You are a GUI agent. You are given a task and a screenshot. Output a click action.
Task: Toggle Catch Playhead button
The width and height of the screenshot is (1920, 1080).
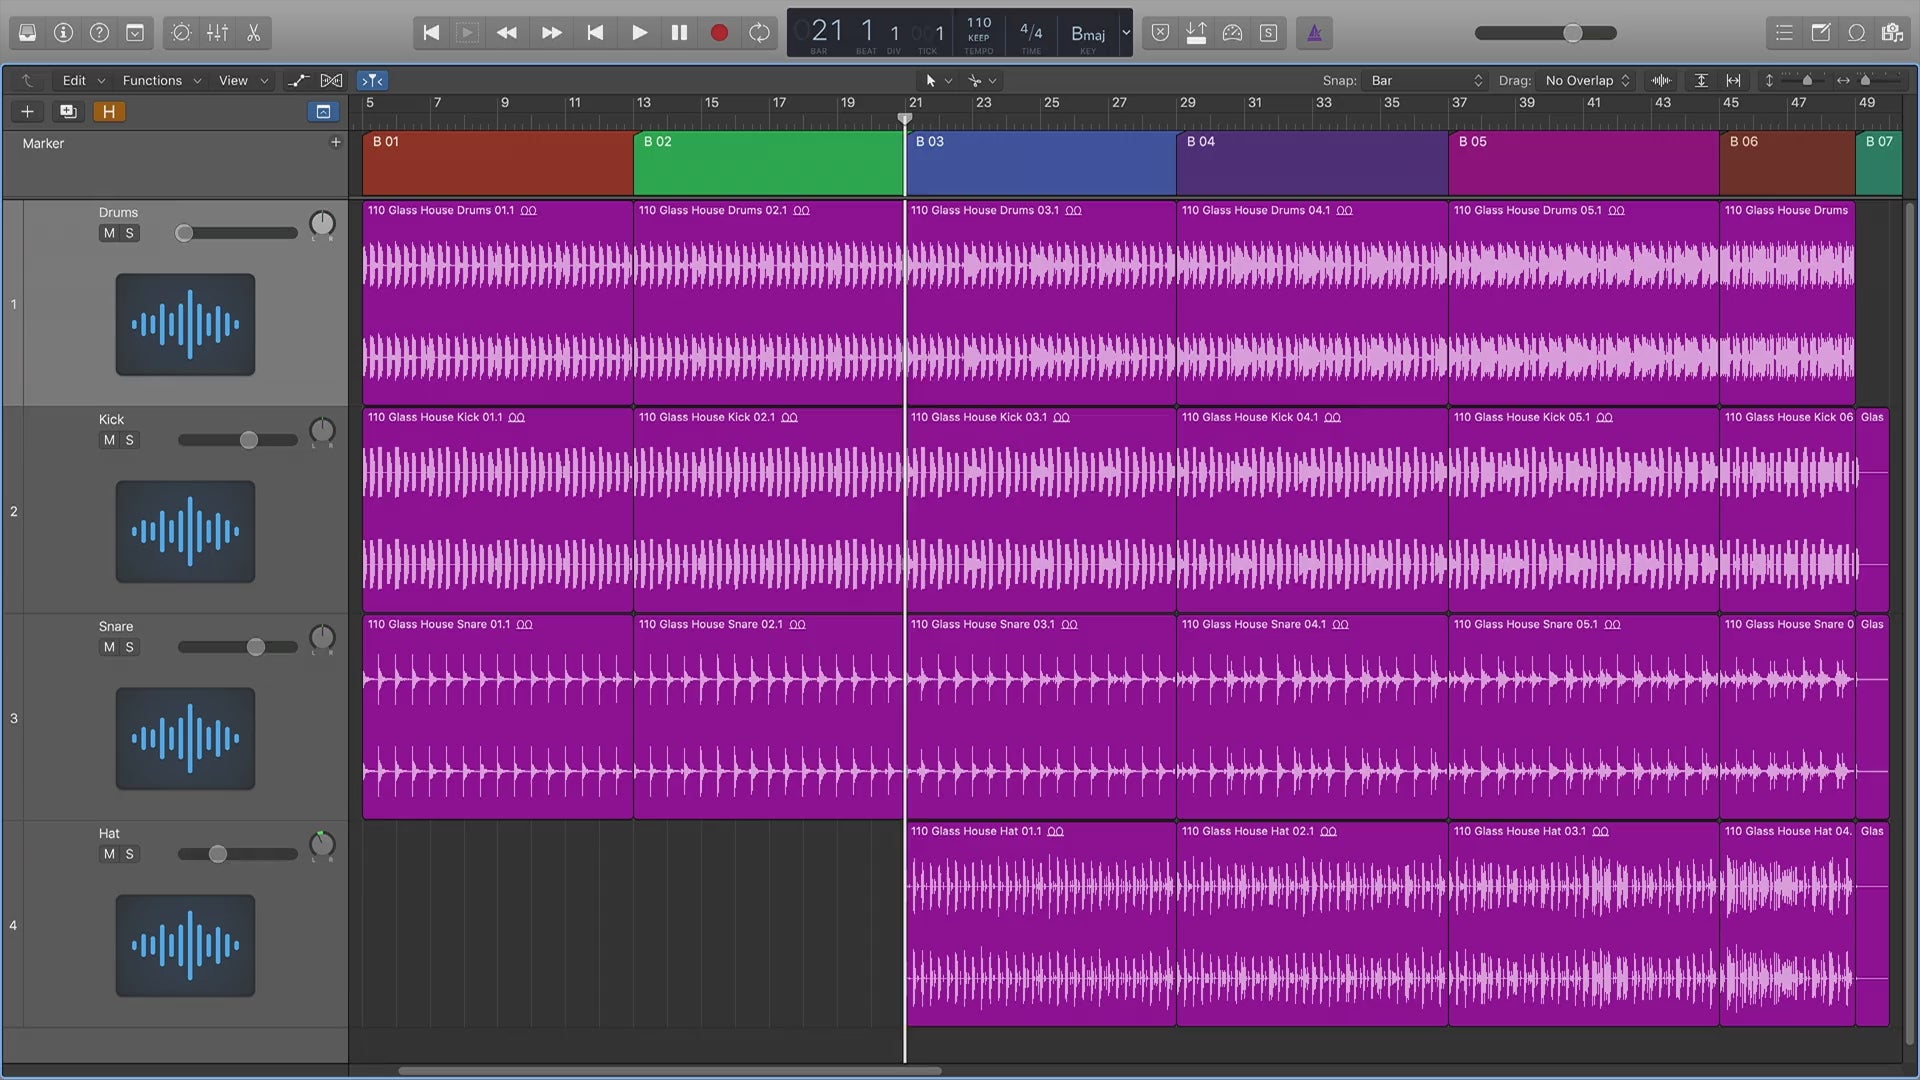(372, 80)
